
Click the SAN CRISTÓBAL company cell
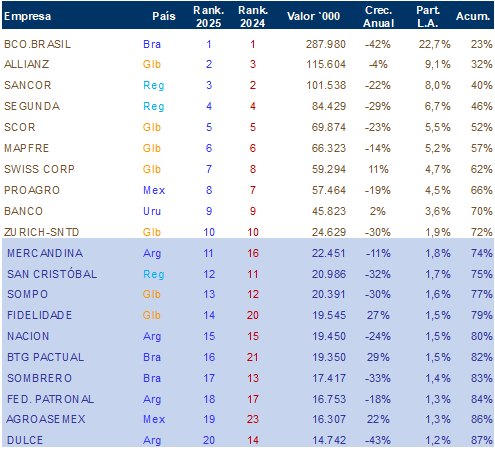52,274
